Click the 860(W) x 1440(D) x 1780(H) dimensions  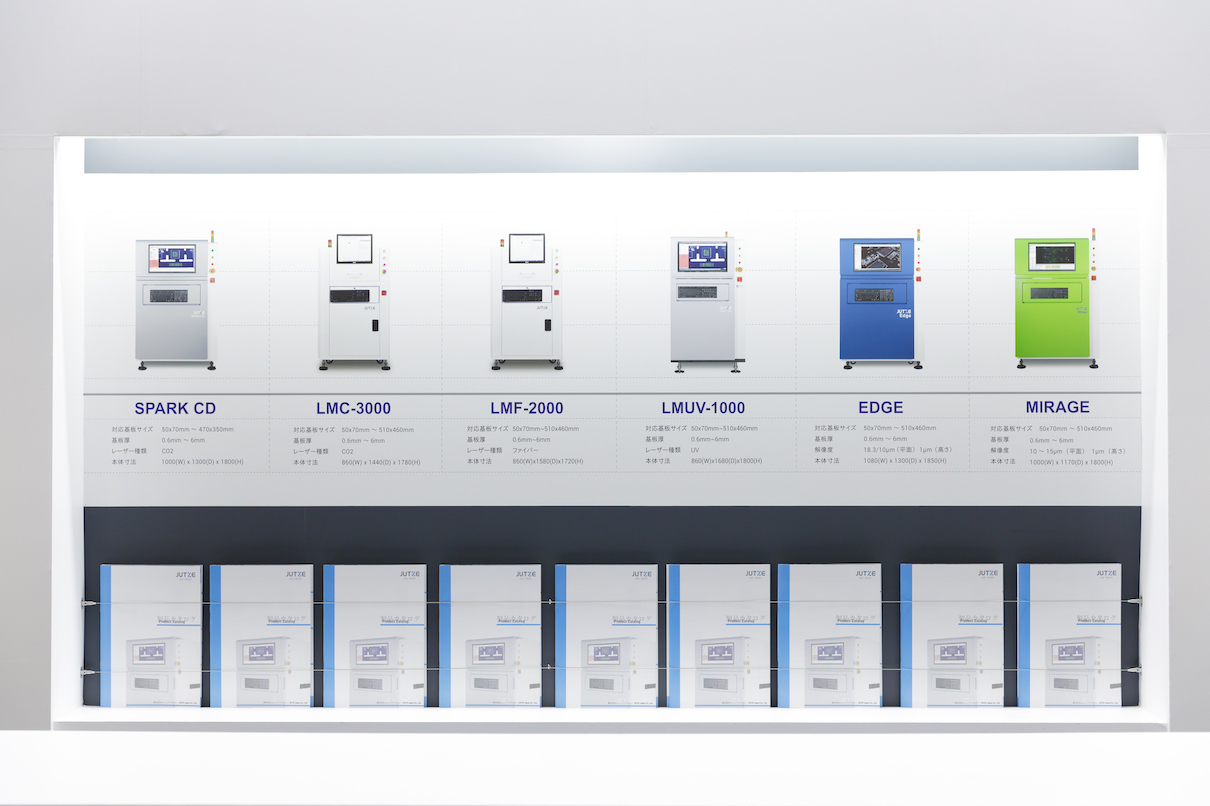[382, 462]
